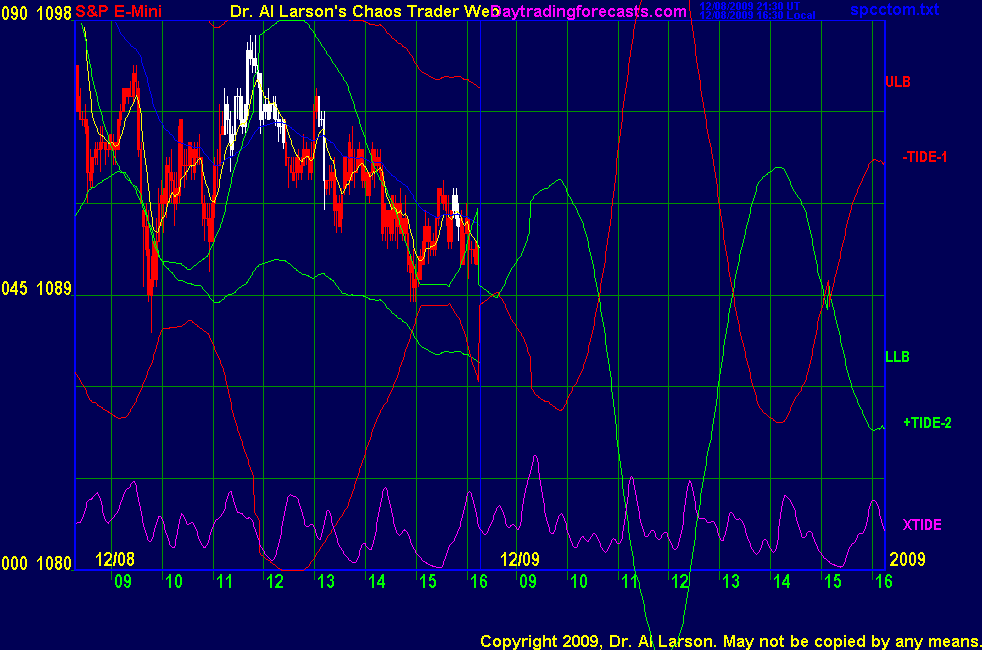
Task: Select the "21:30 UT" timestamp
Action: (x=777, y=6)
